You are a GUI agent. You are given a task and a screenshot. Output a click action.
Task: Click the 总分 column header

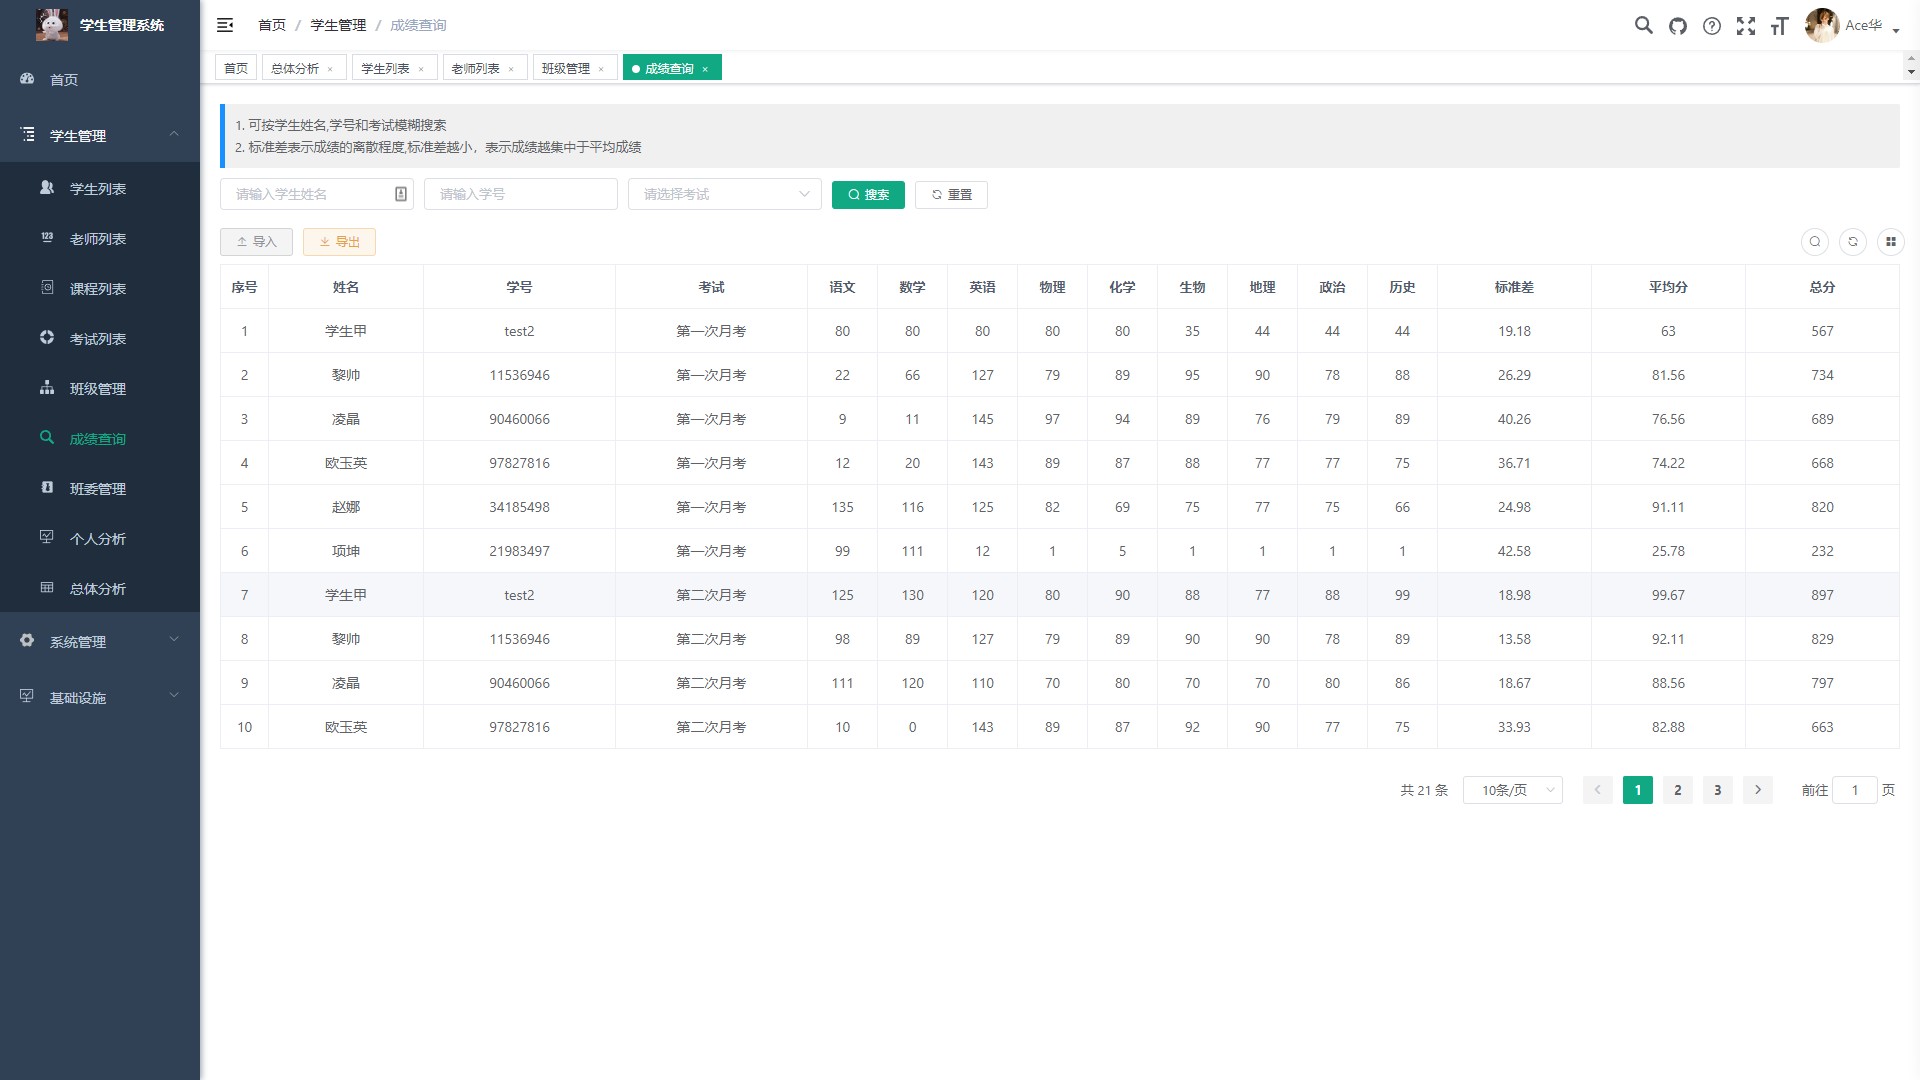coord(1822,287)
